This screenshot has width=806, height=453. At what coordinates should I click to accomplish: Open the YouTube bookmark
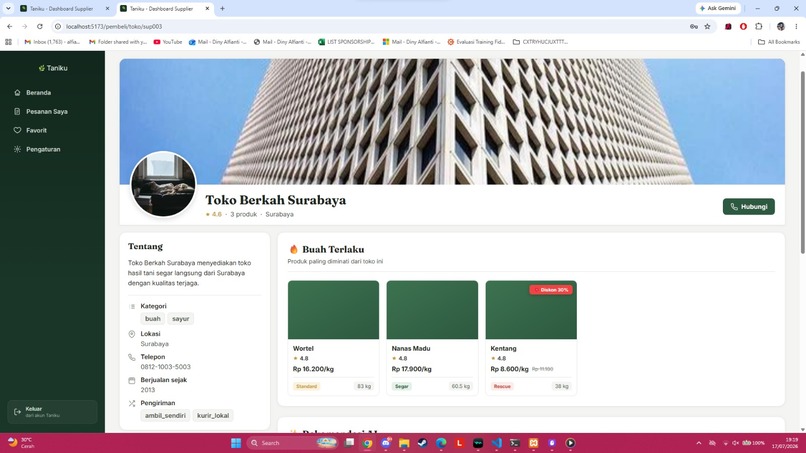coord(168,42)
